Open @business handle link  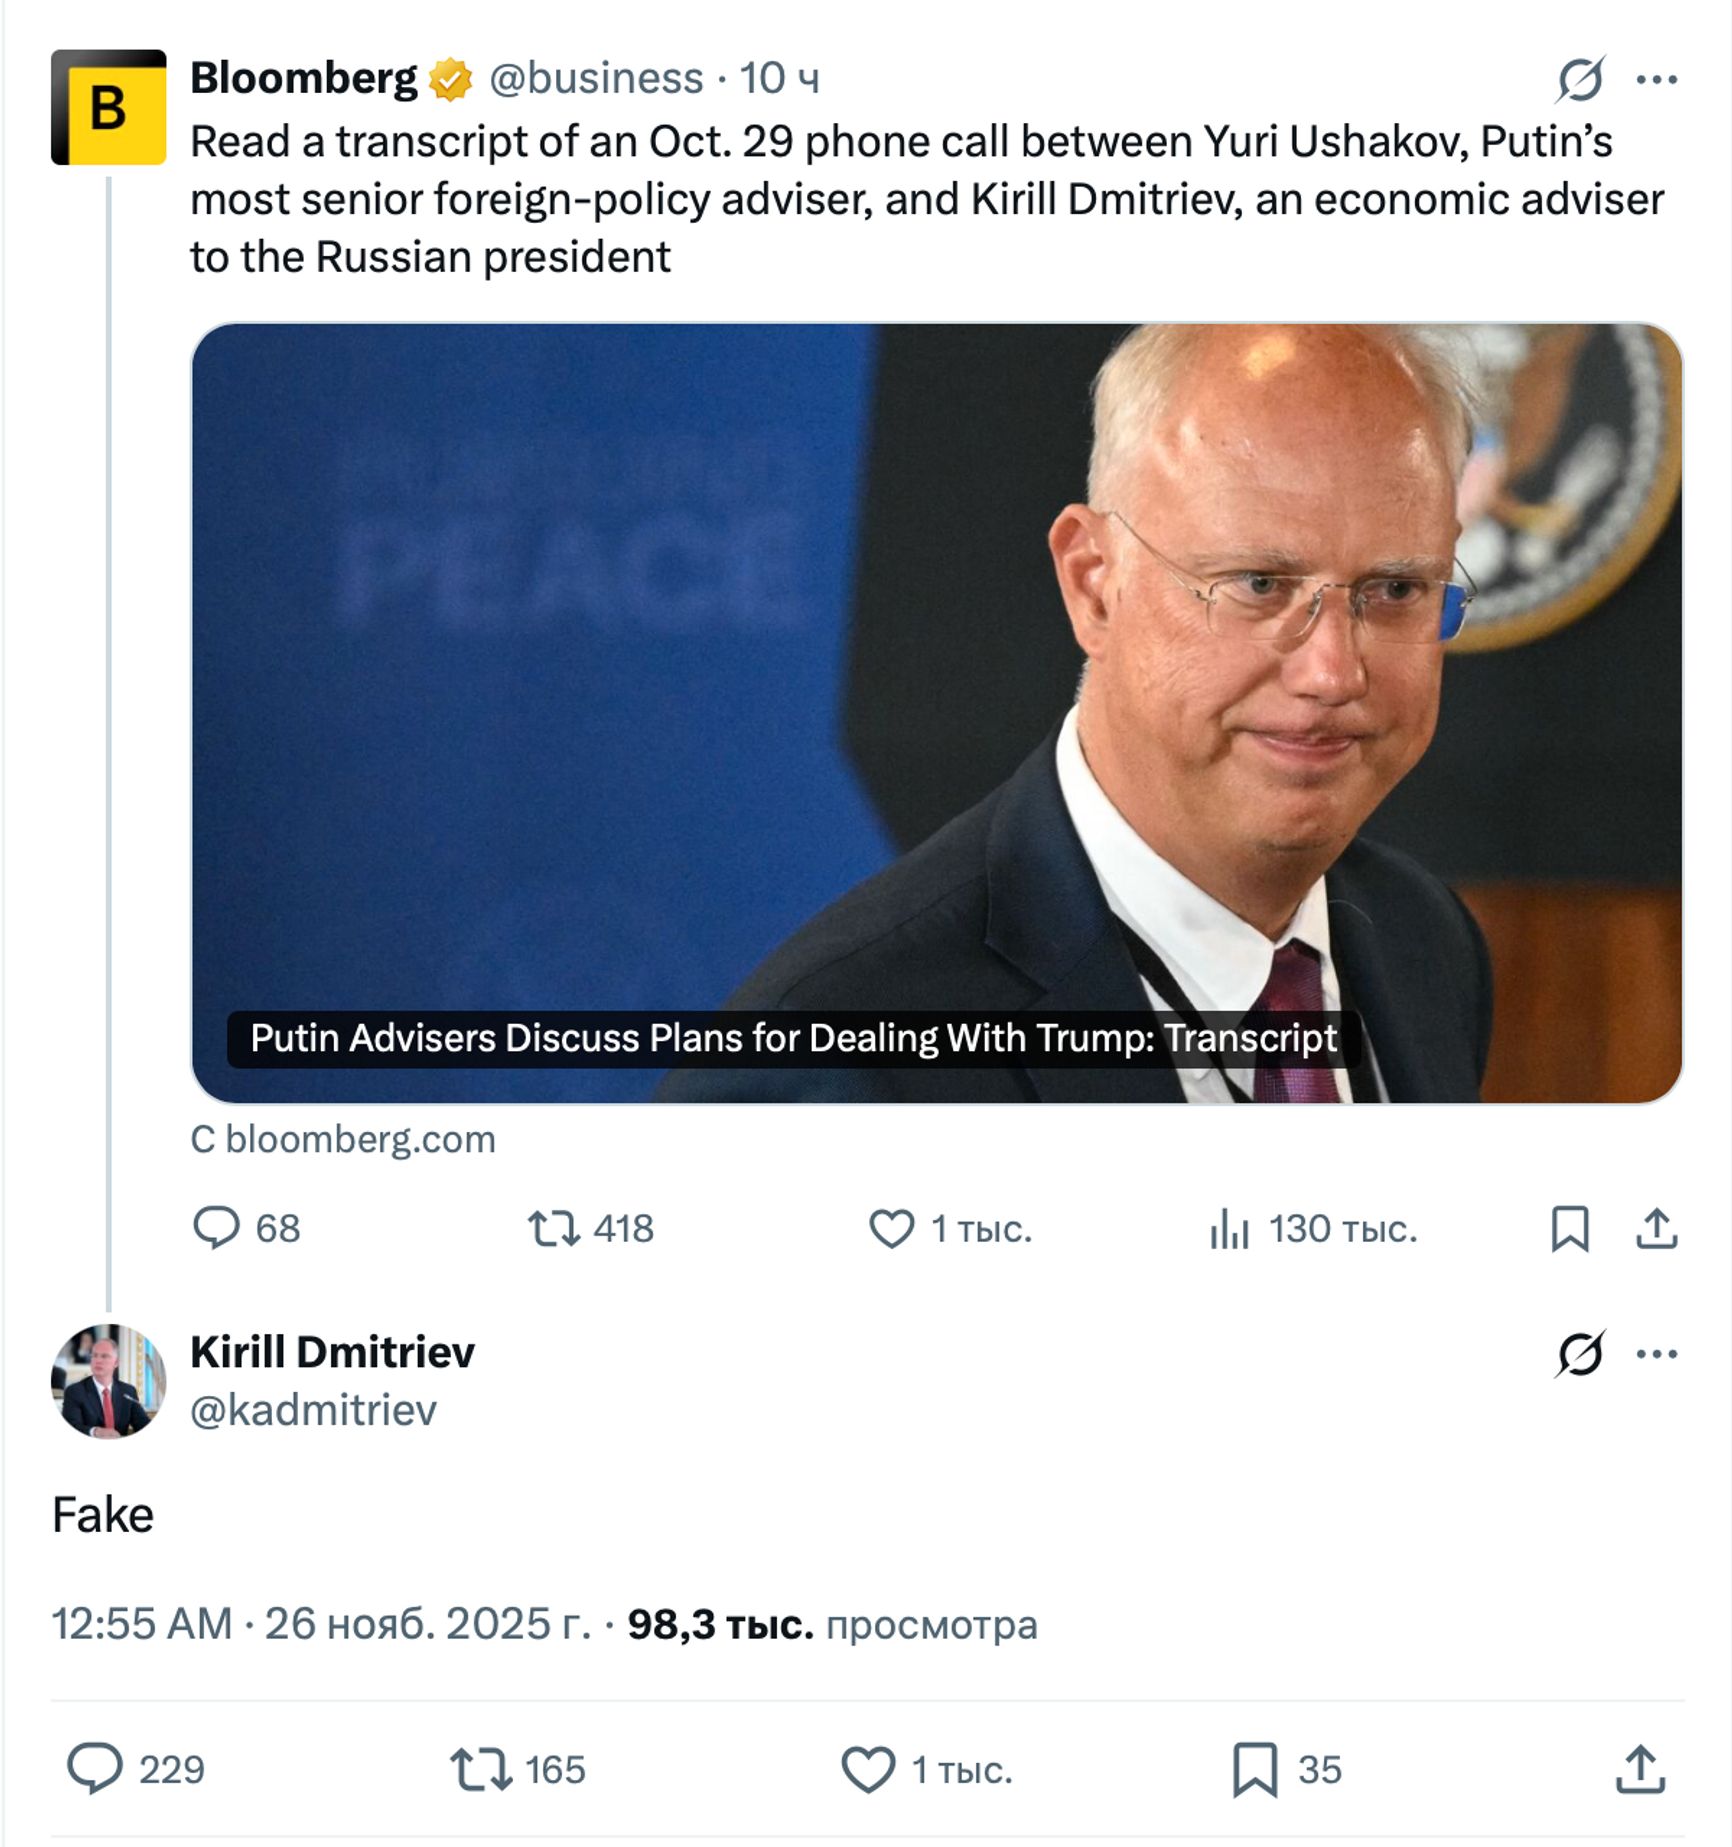(596, 78)
